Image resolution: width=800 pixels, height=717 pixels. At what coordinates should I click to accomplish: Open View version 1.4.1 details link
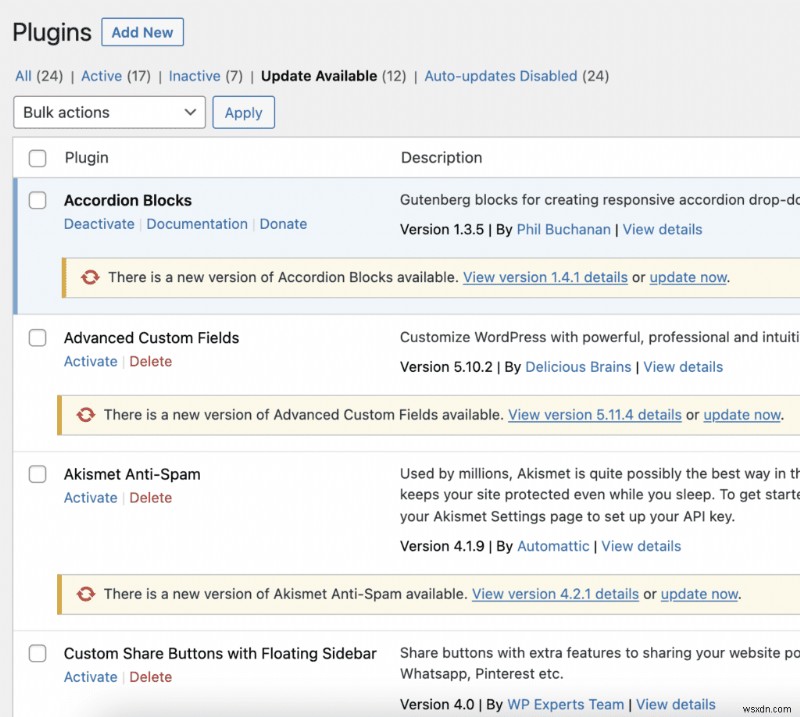point(545,277)
